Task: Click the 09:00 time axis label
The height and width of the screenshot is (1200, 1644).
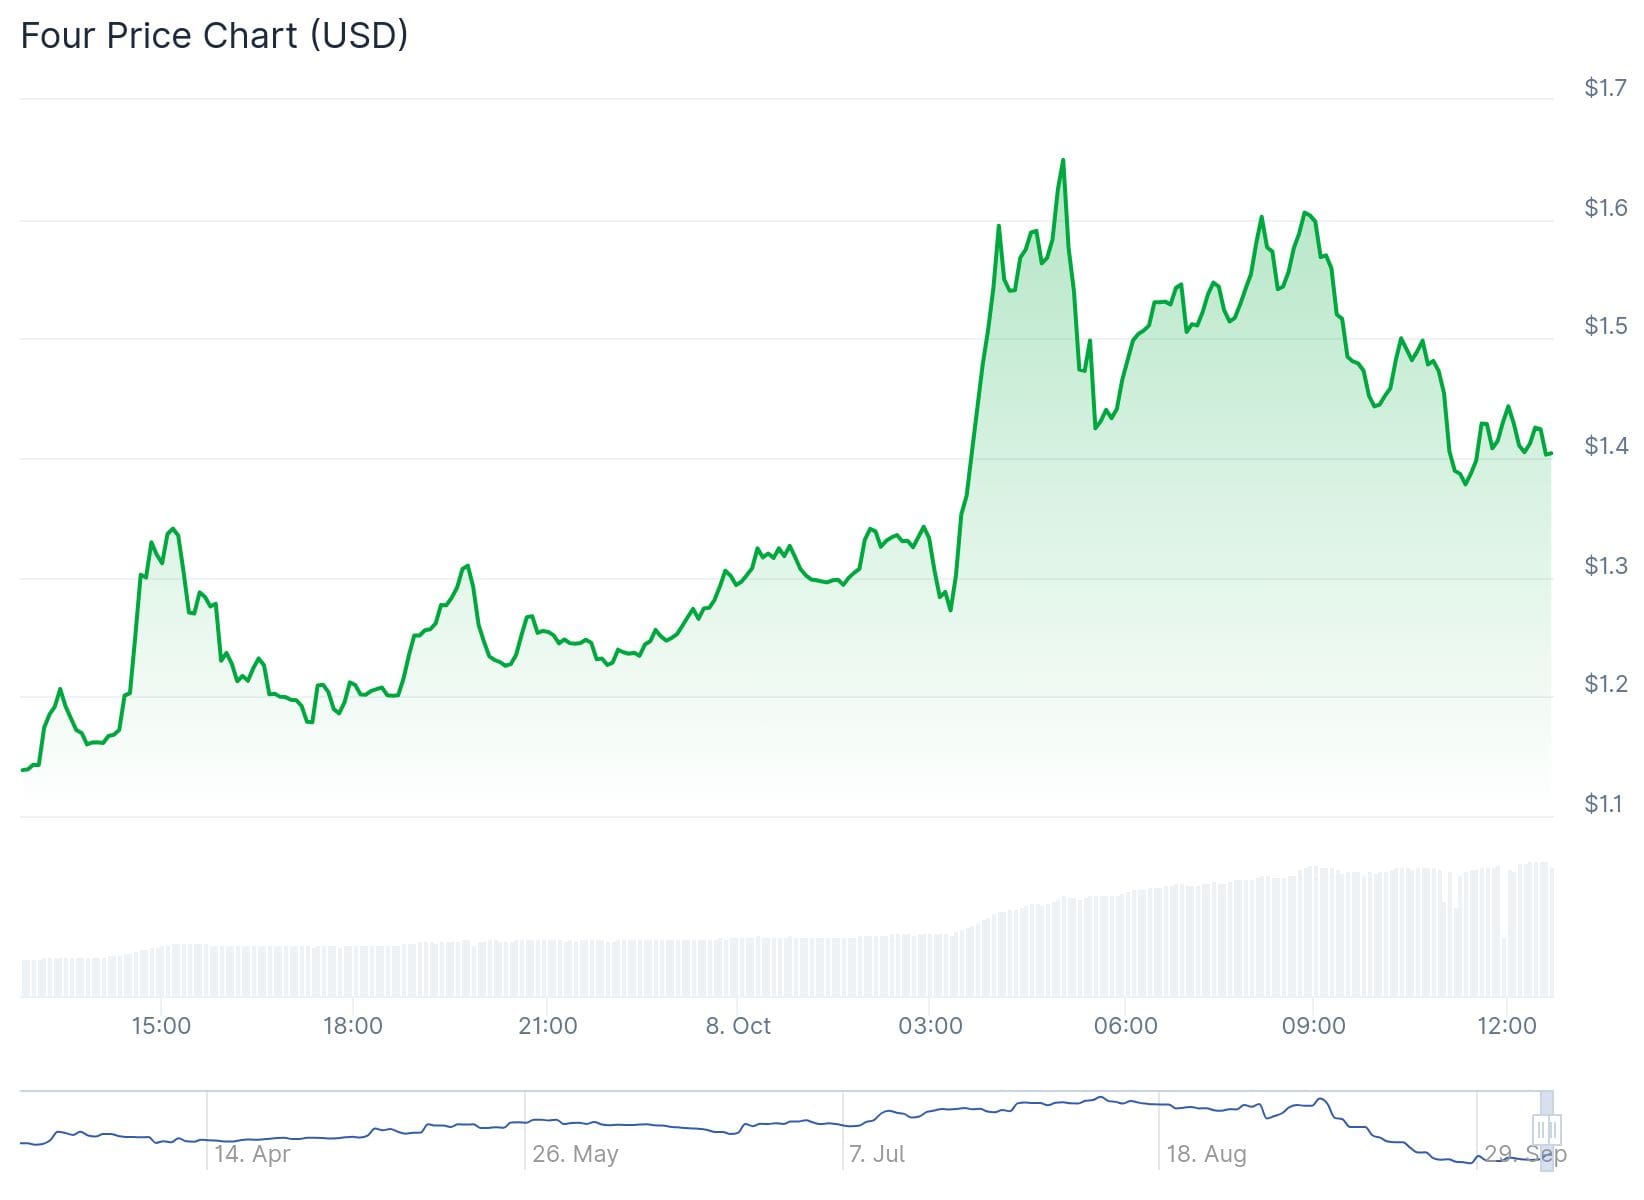Action: pyautogui.click(x=1313, y=1026)
